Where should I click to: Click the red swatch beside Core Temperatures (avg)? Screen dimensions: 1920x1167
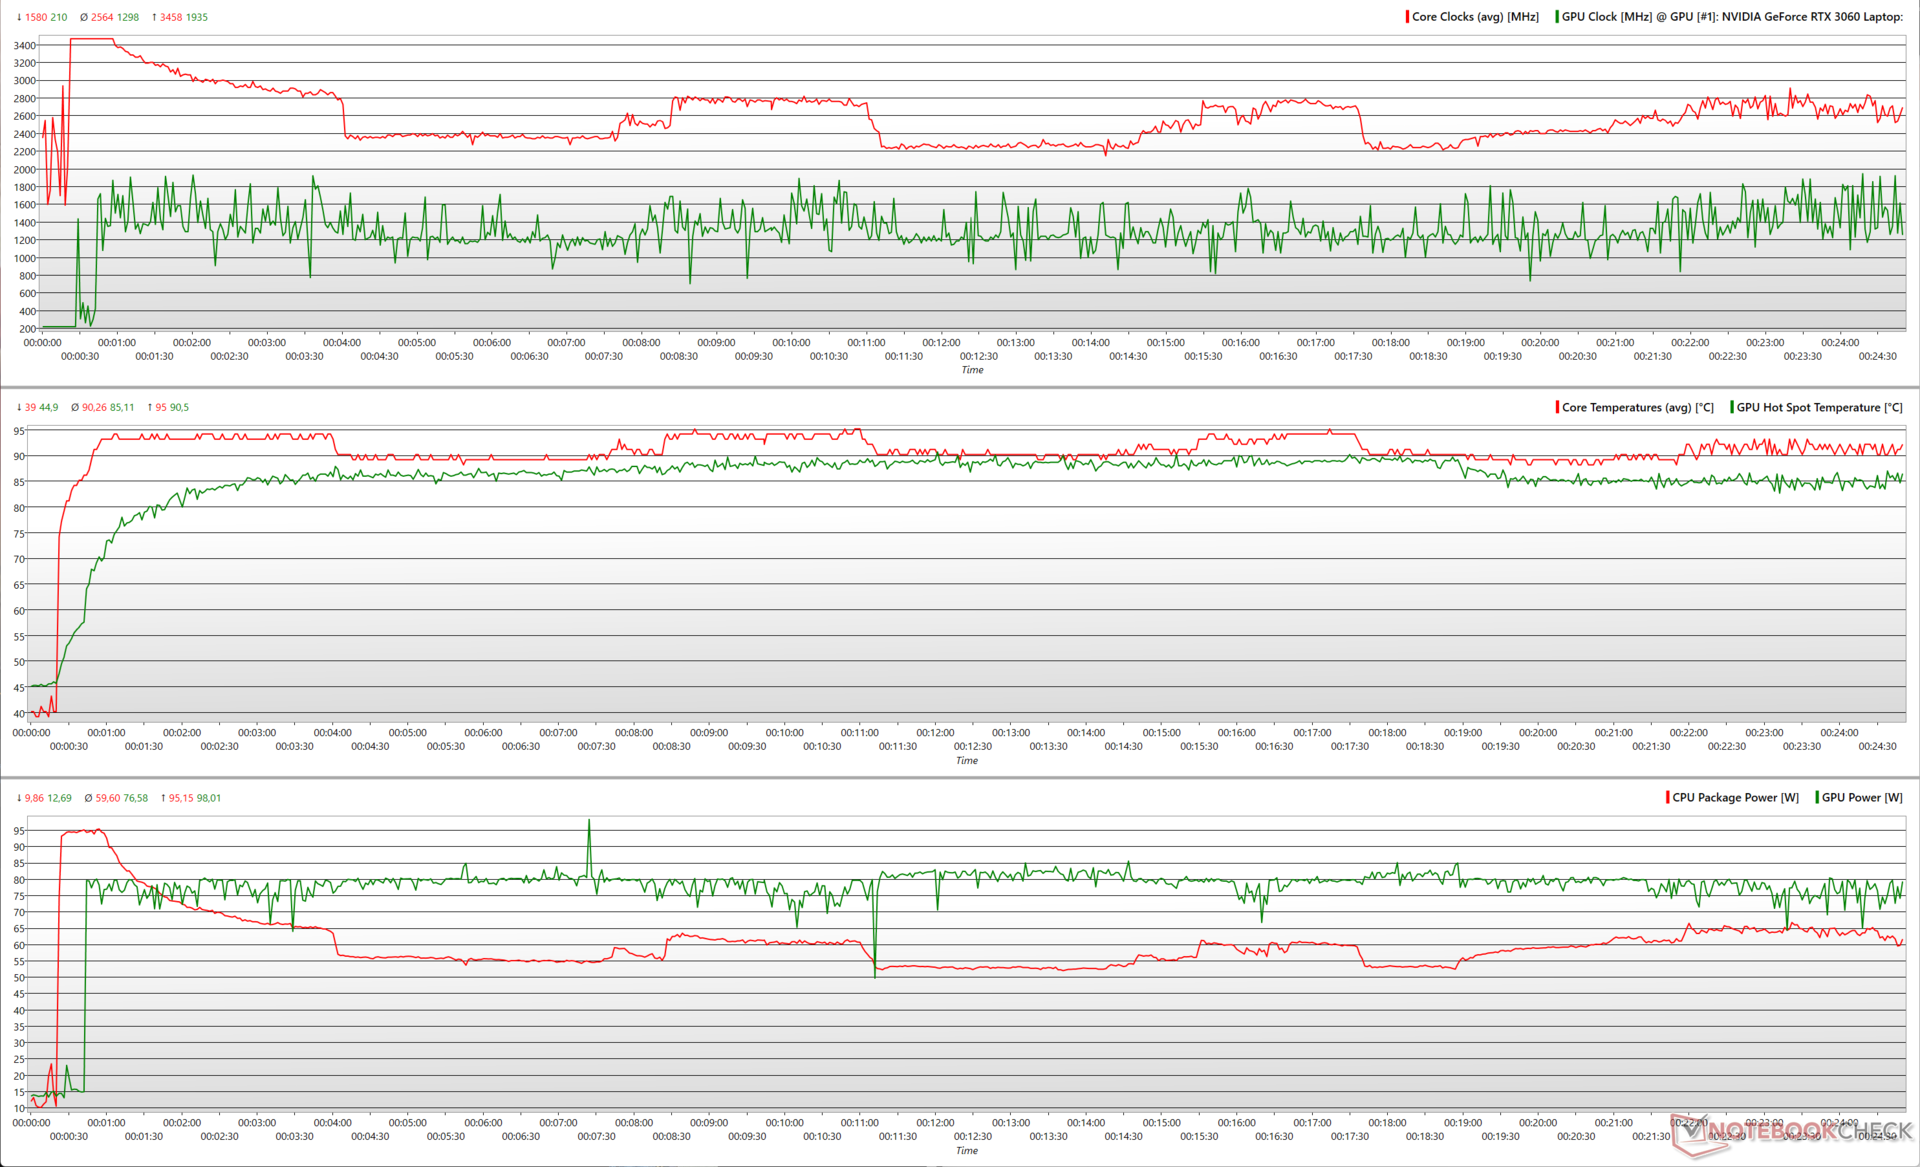point(1557,407)
